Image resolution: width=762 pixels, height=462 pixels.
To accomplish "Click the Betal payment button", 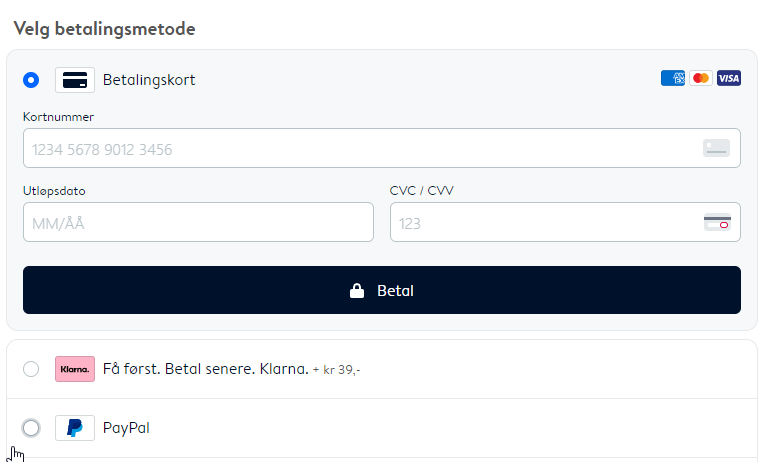I will 382,290.
